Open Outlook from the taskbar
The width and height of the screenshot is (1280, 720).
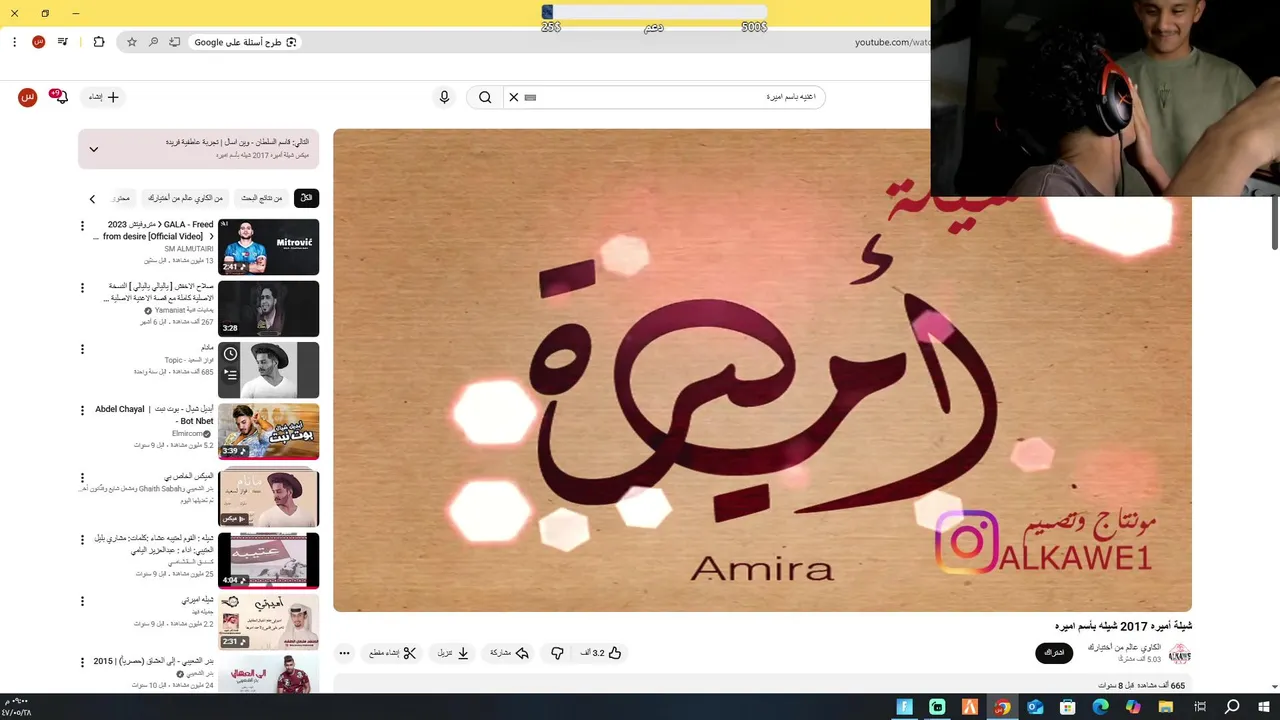click(1035, 707)
